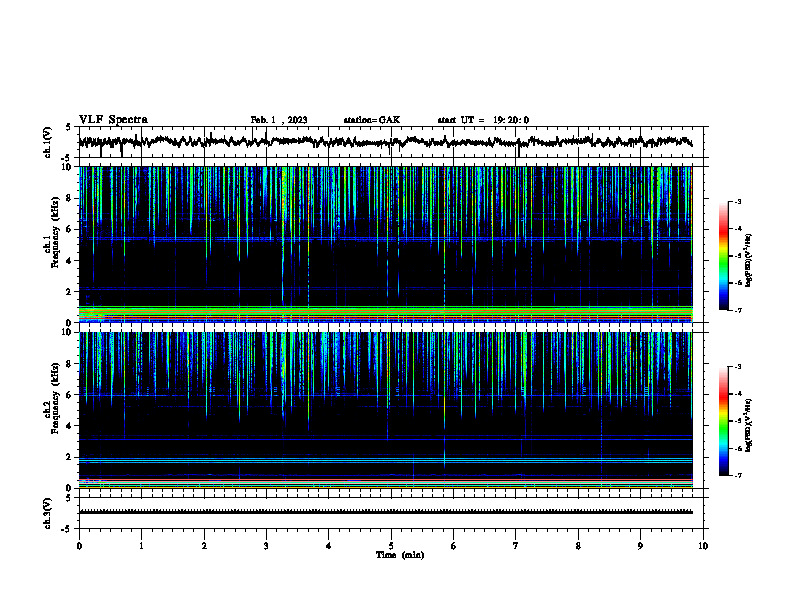Click the ch.2 color scale bar
792x612 pixels.
point(723,421)
